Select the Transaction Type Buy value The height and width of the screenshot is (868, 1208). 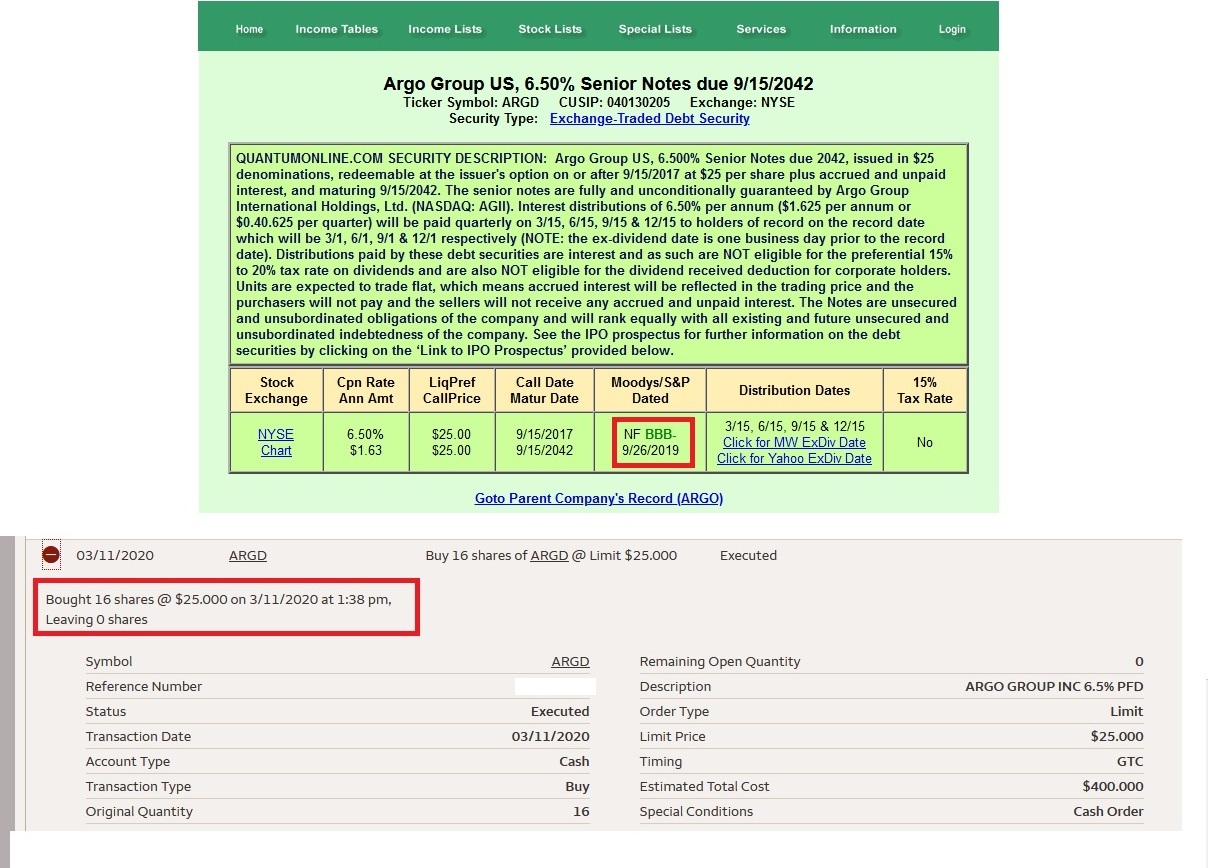pyautogui.click(x=577, y=786)
